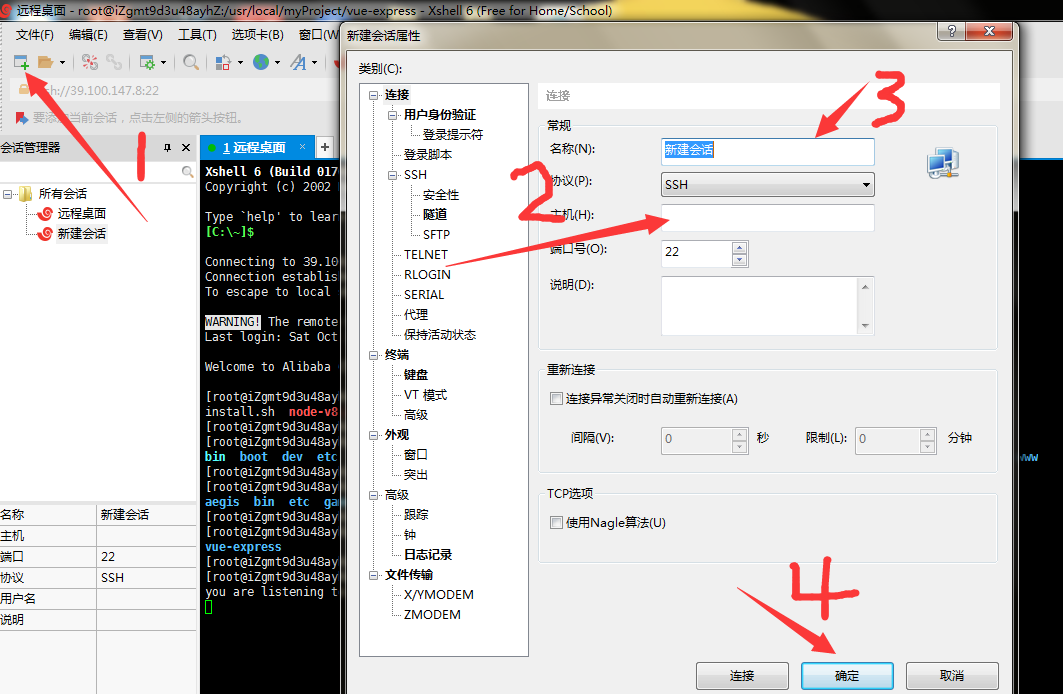Collapse the SSH tree node
The image size is (1063, 694).
(393, 176)
